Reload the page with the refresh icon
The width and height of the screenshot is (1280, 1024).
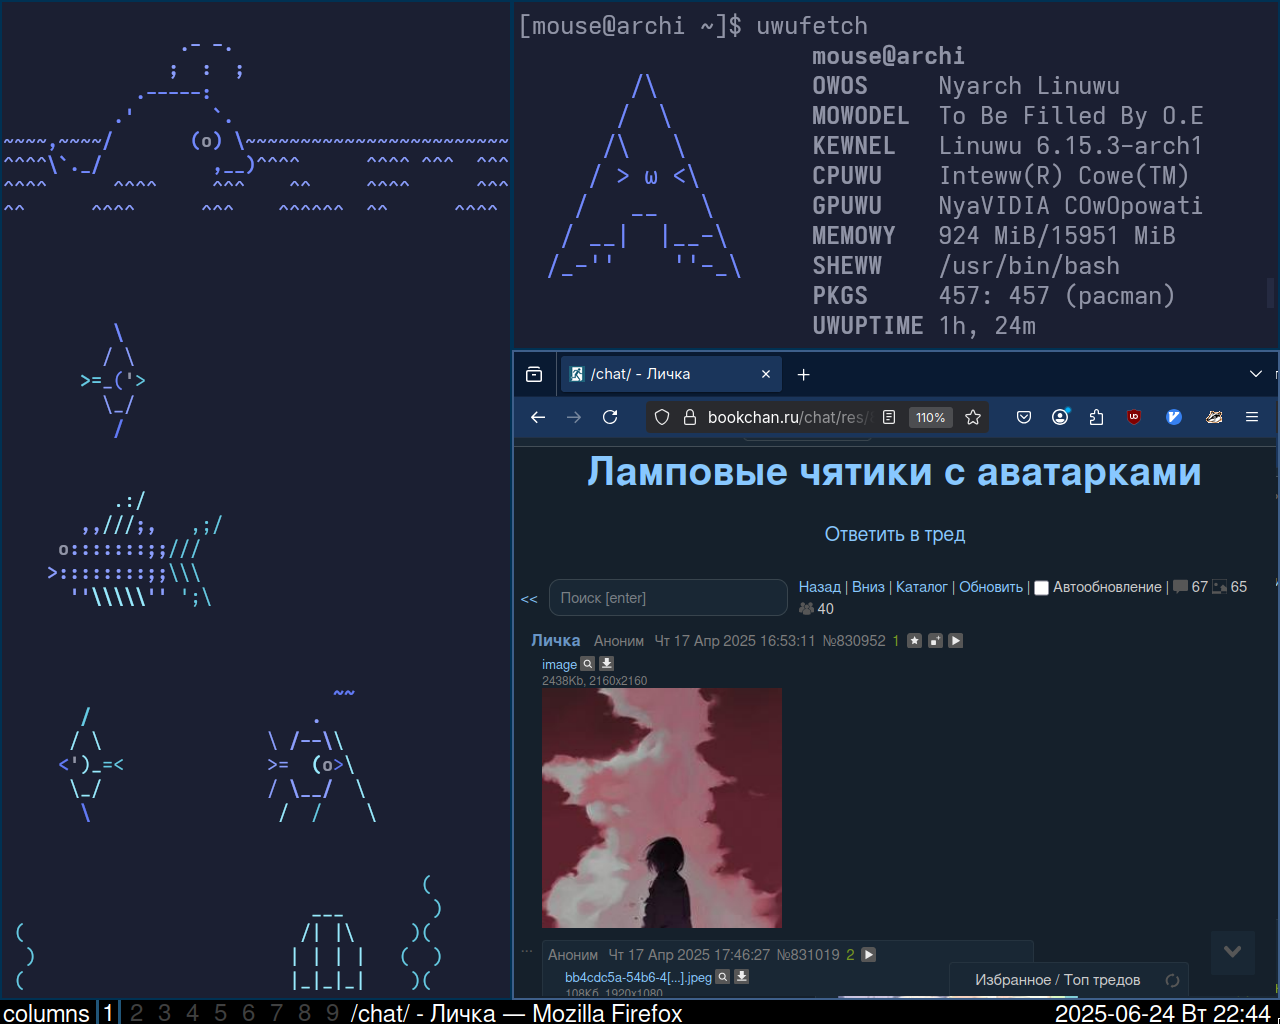[x=610, y=417]
